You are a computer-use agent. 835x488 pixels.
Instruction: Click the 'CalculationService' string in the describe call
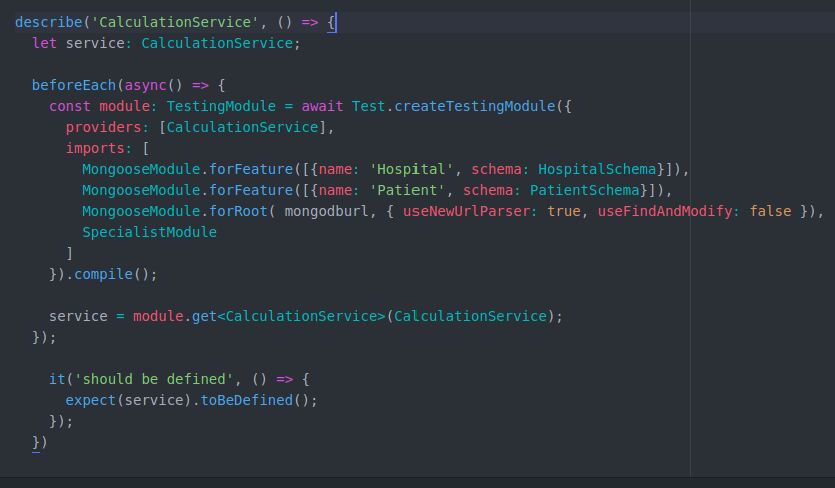[175, 22]
